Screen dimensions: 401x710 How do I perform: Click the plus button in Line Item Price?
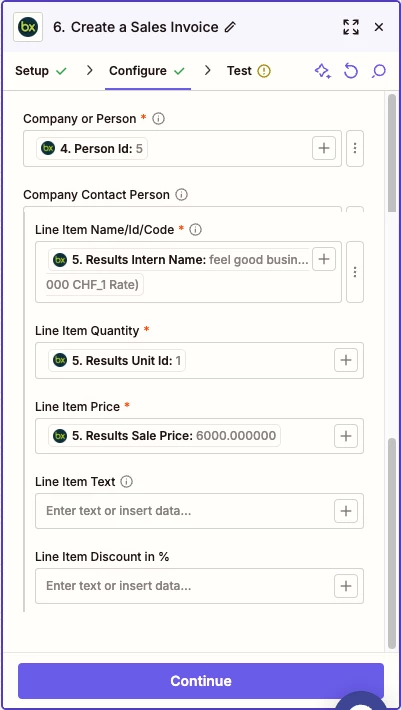pyautogui.click(x=346, y=436)
